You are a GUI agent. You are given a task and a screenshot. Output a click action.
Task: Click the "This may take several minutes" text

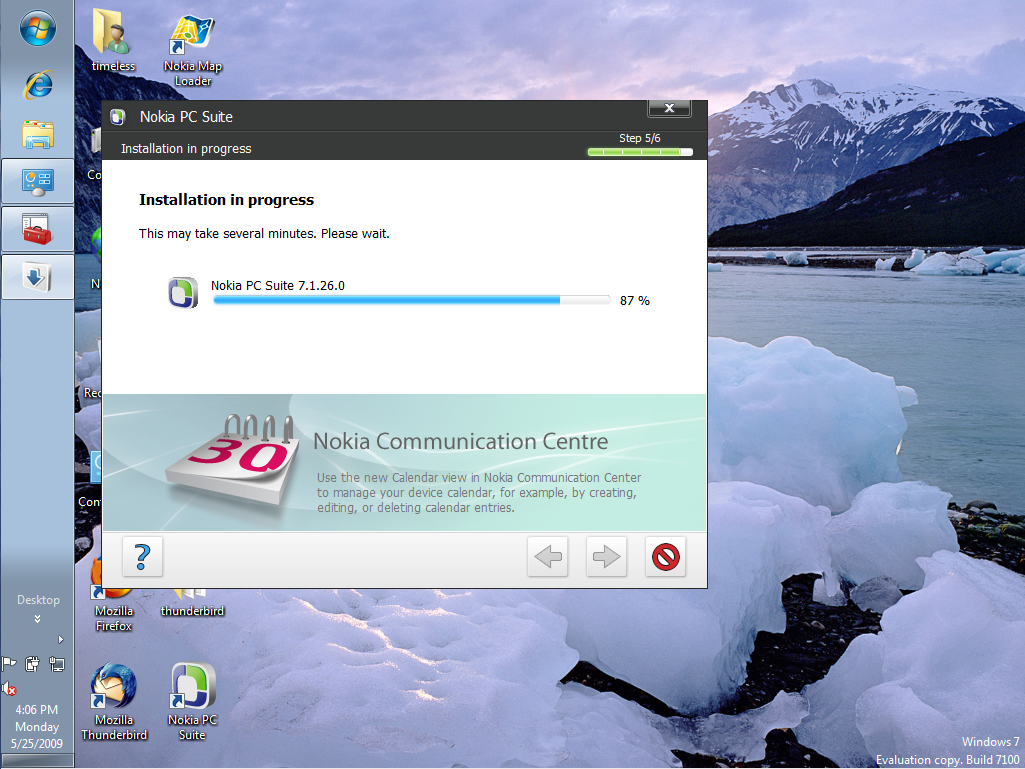(x=264, y=233)
